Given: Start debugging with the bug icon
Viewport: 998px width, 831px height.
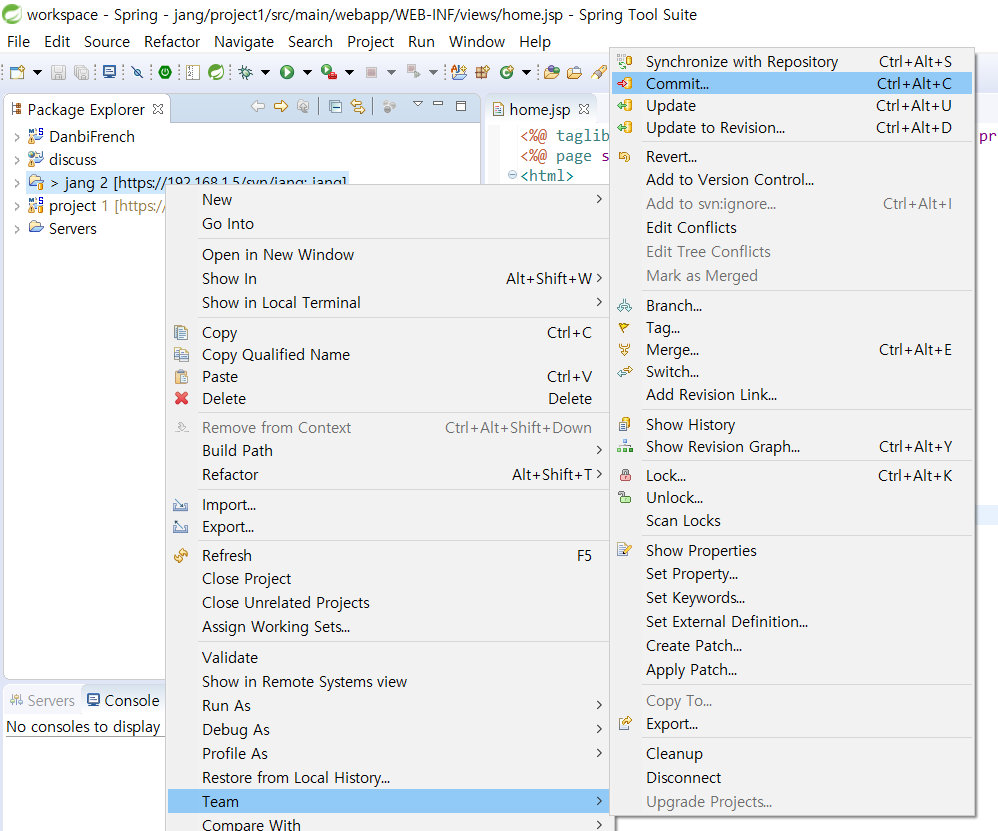Looking at the screenshot, I should point(246,72).
